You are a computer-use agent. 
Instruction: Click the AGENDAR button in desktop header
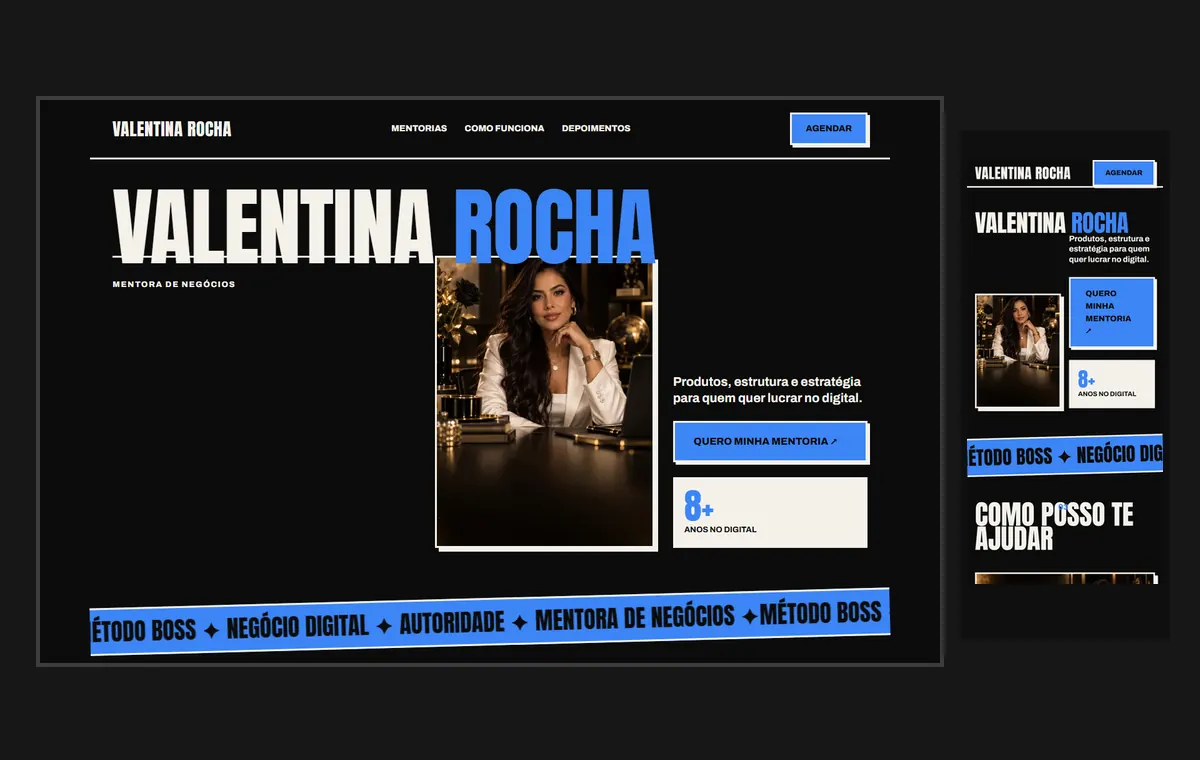(x=829, y=129)
